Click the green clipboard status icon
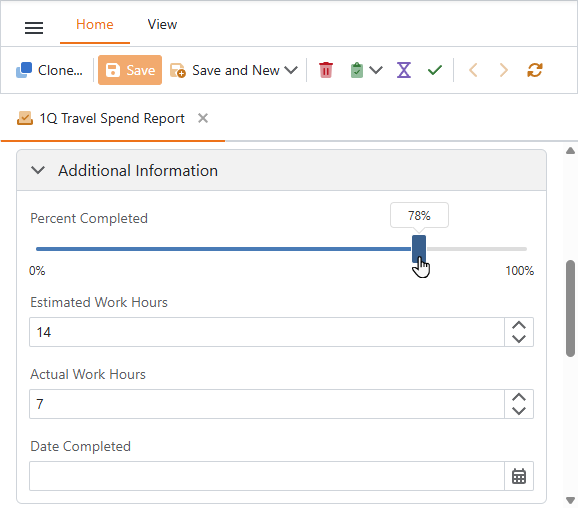This screenshot has height=509, width=578. tap(357, 70)
